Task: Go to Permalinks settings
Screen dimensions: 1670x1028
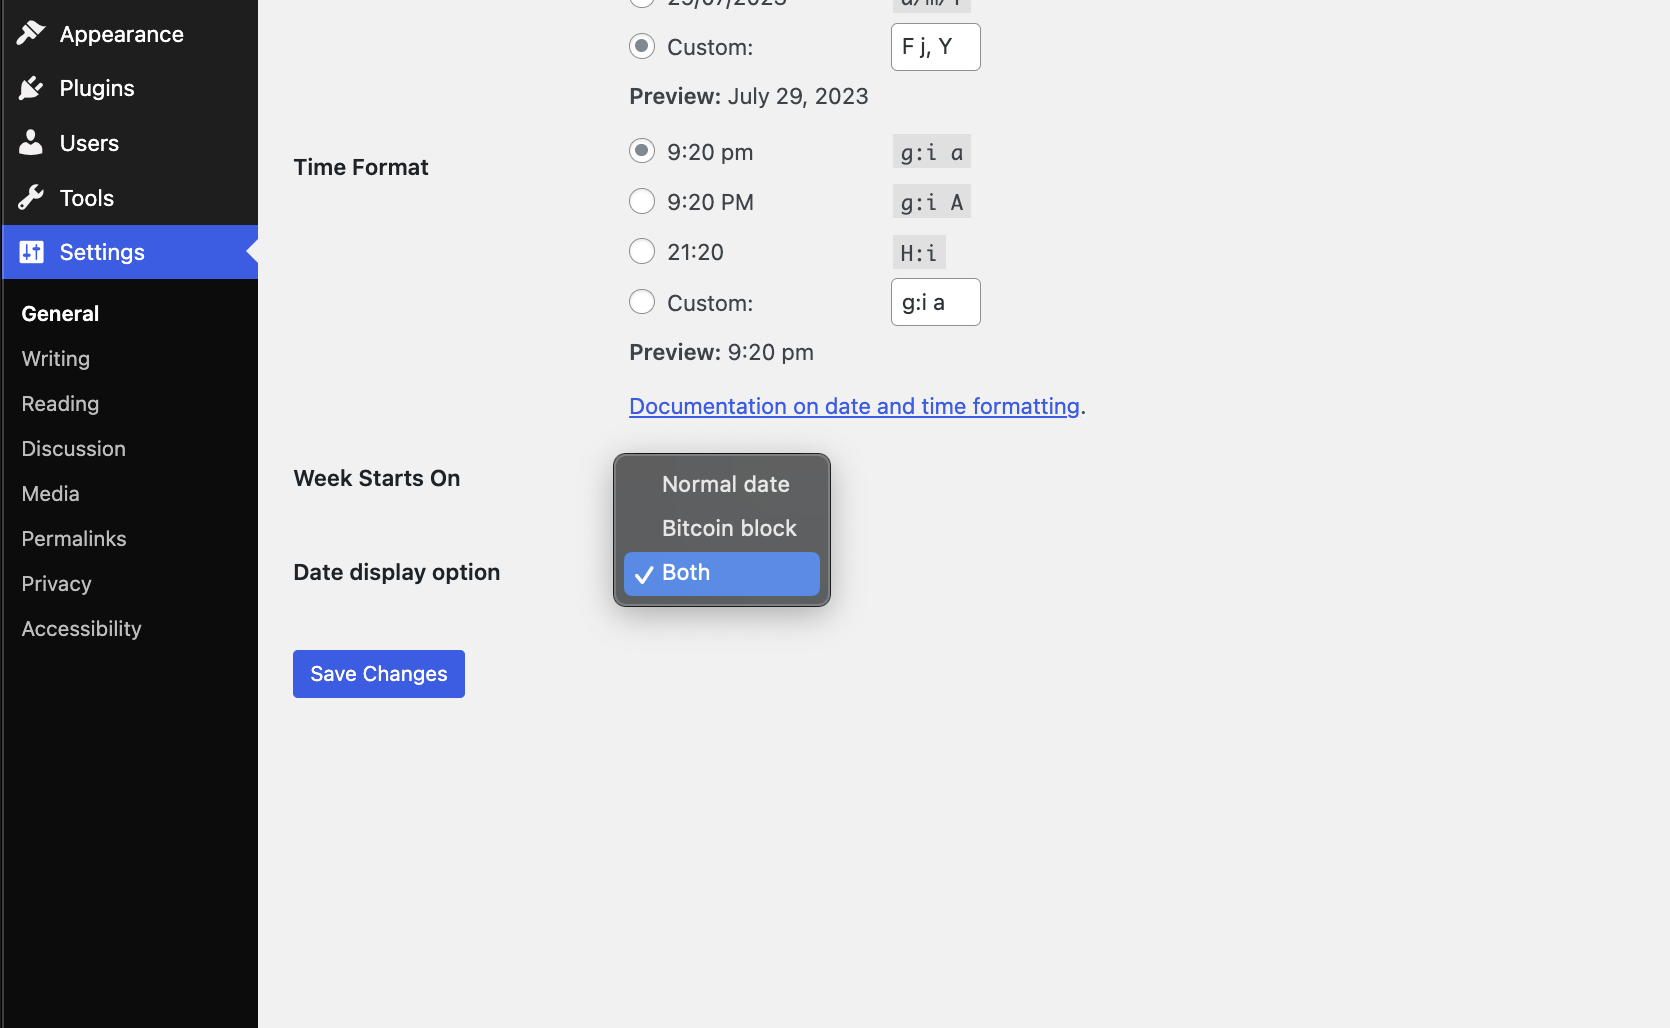Action: 74,538
